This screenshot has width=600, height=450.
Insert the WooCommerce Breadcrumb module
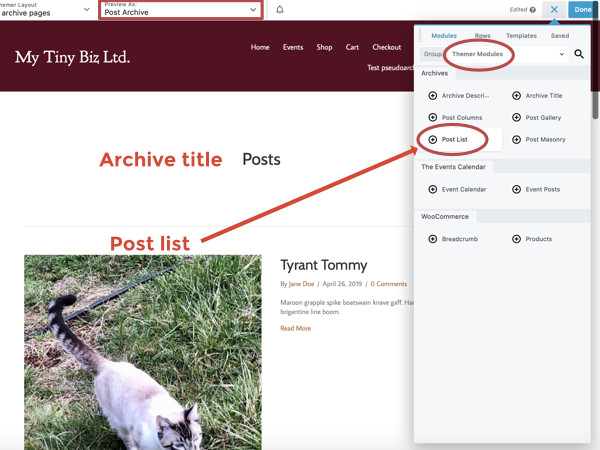coord(454,239)
